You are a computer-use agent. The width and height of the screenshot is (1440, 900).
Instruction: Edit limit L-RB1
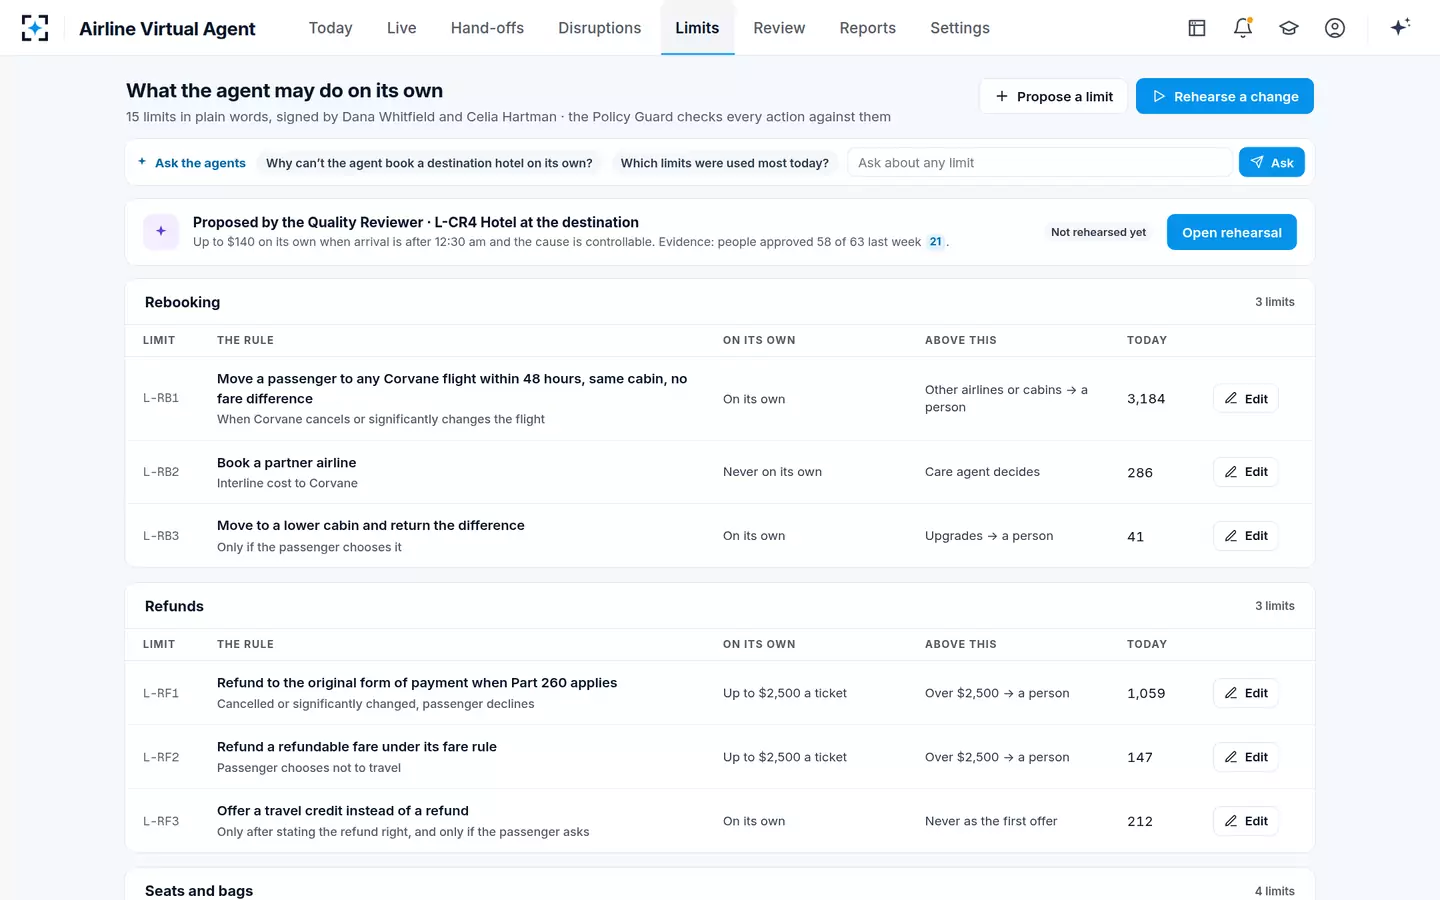pos(1246,399)
